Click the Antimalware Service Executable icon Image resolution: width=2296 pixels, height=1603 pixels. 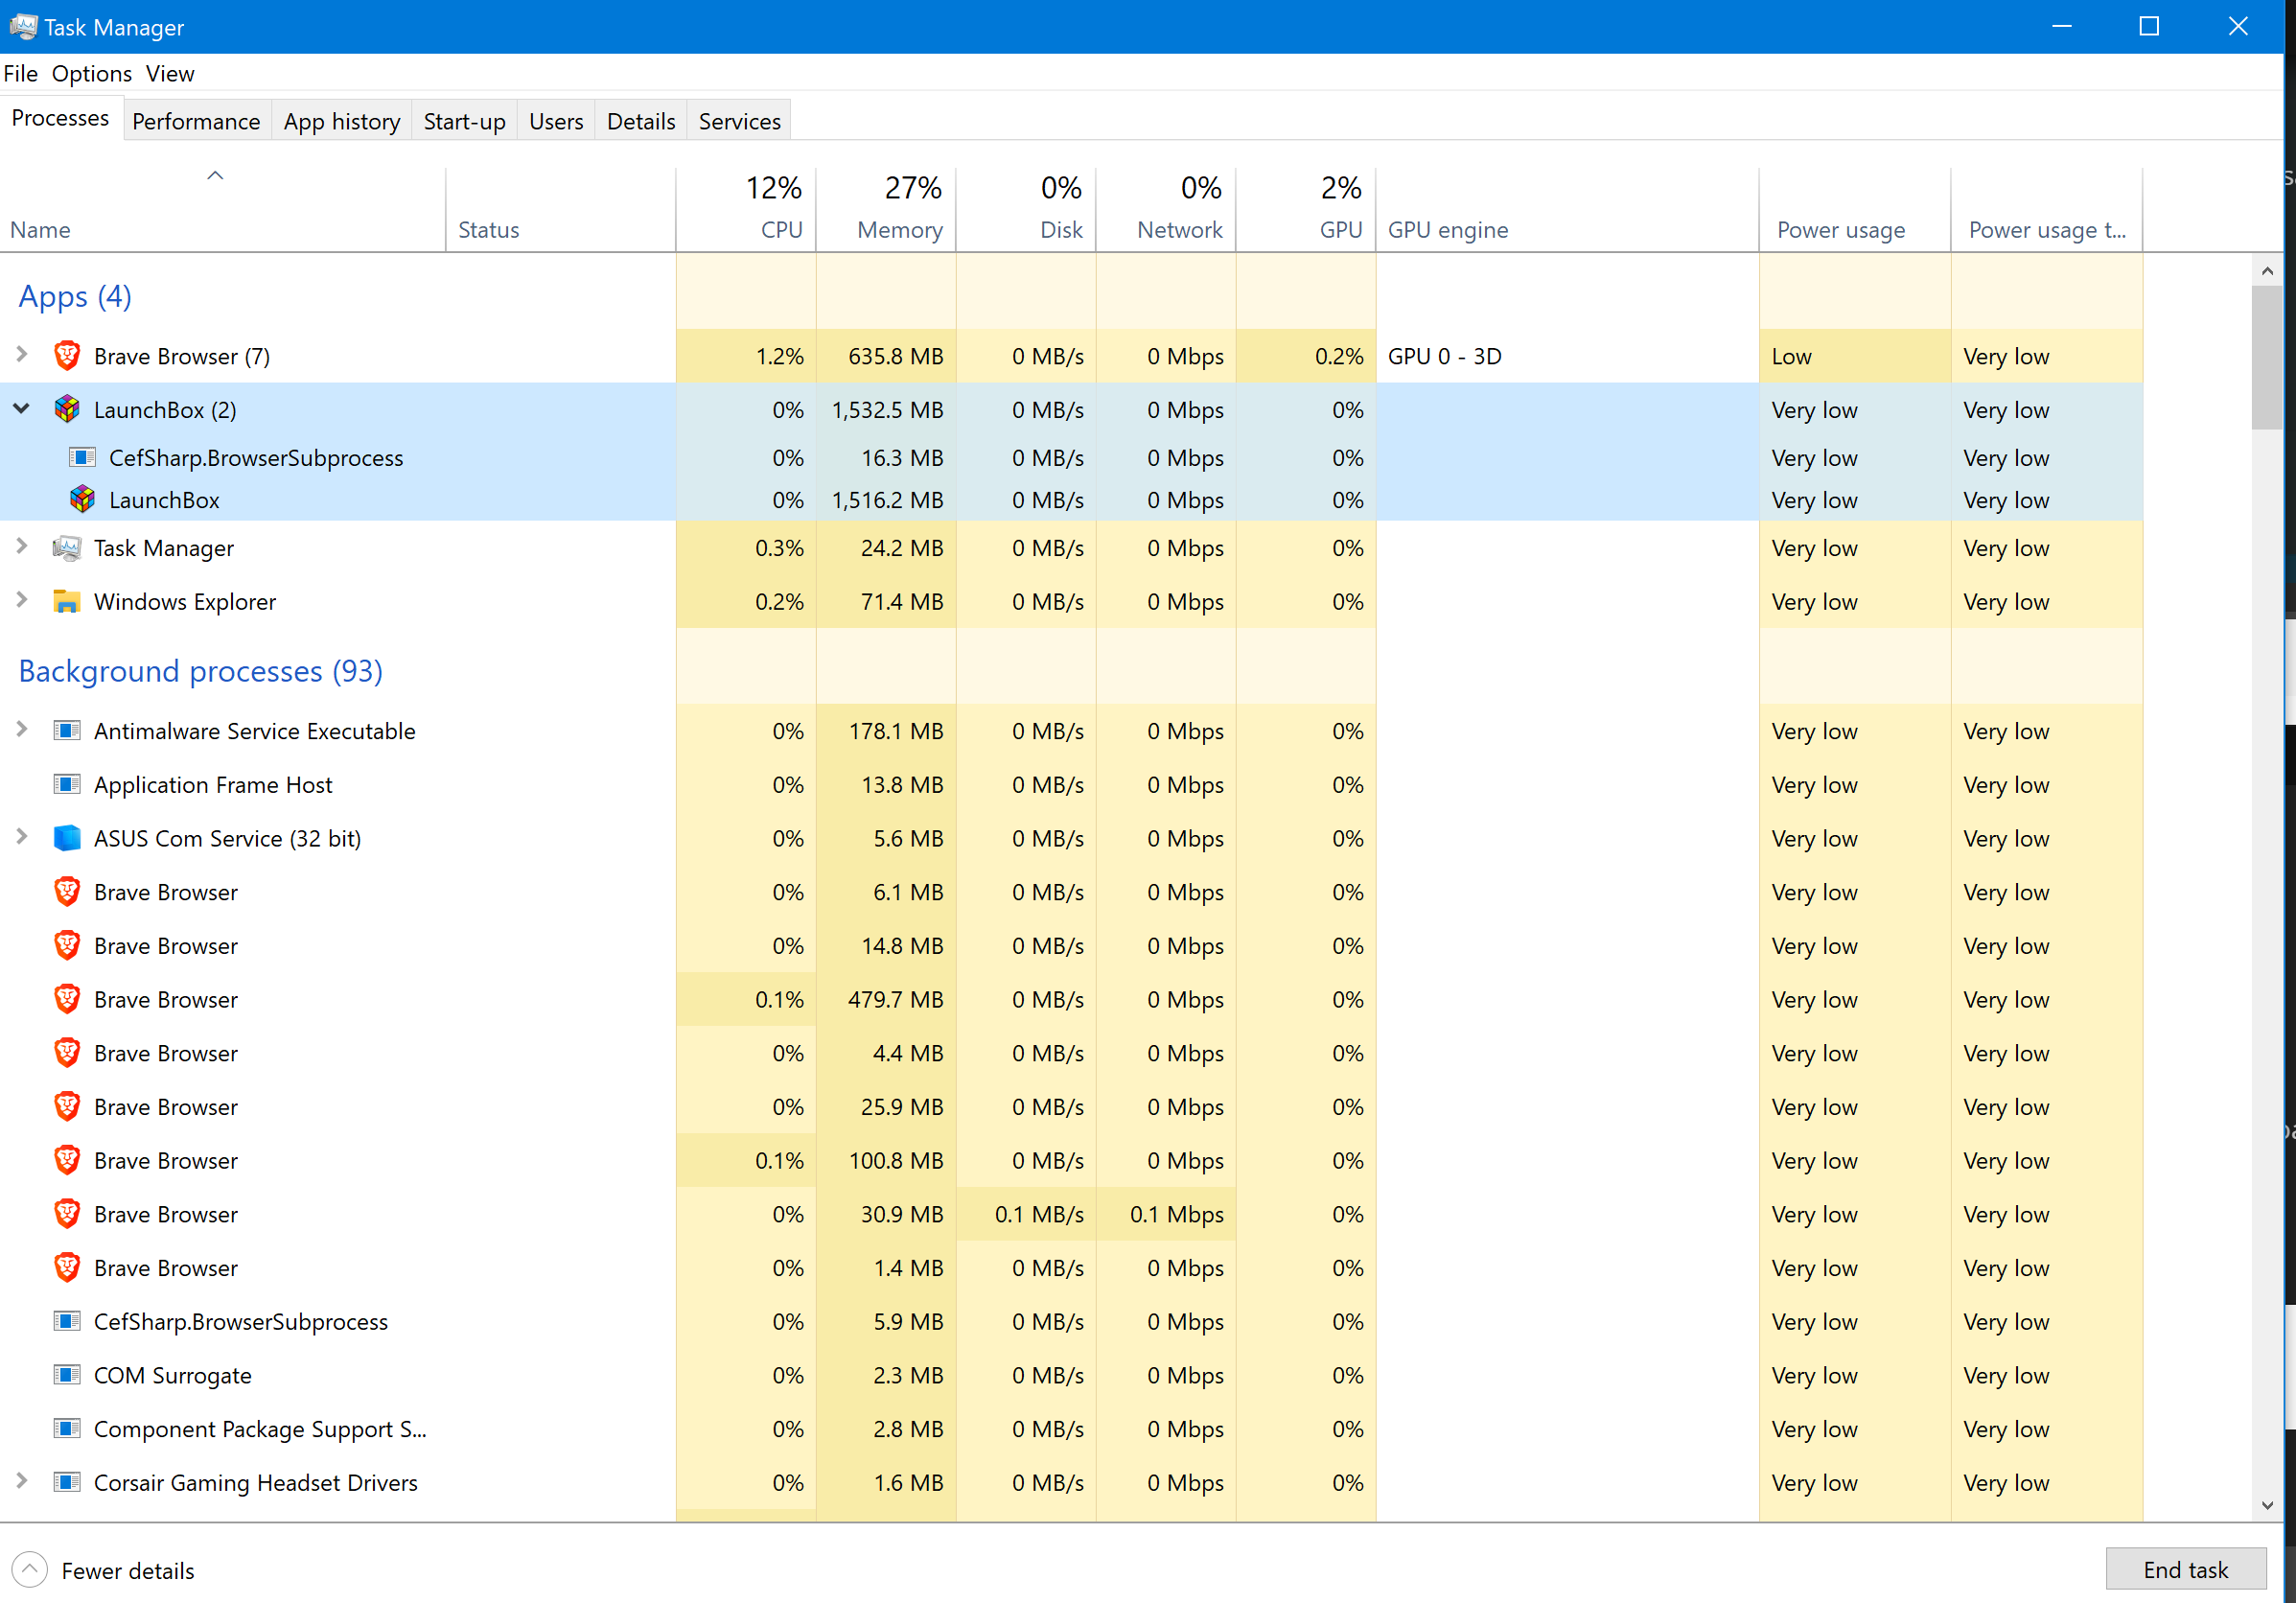click(x=67, y=730)
